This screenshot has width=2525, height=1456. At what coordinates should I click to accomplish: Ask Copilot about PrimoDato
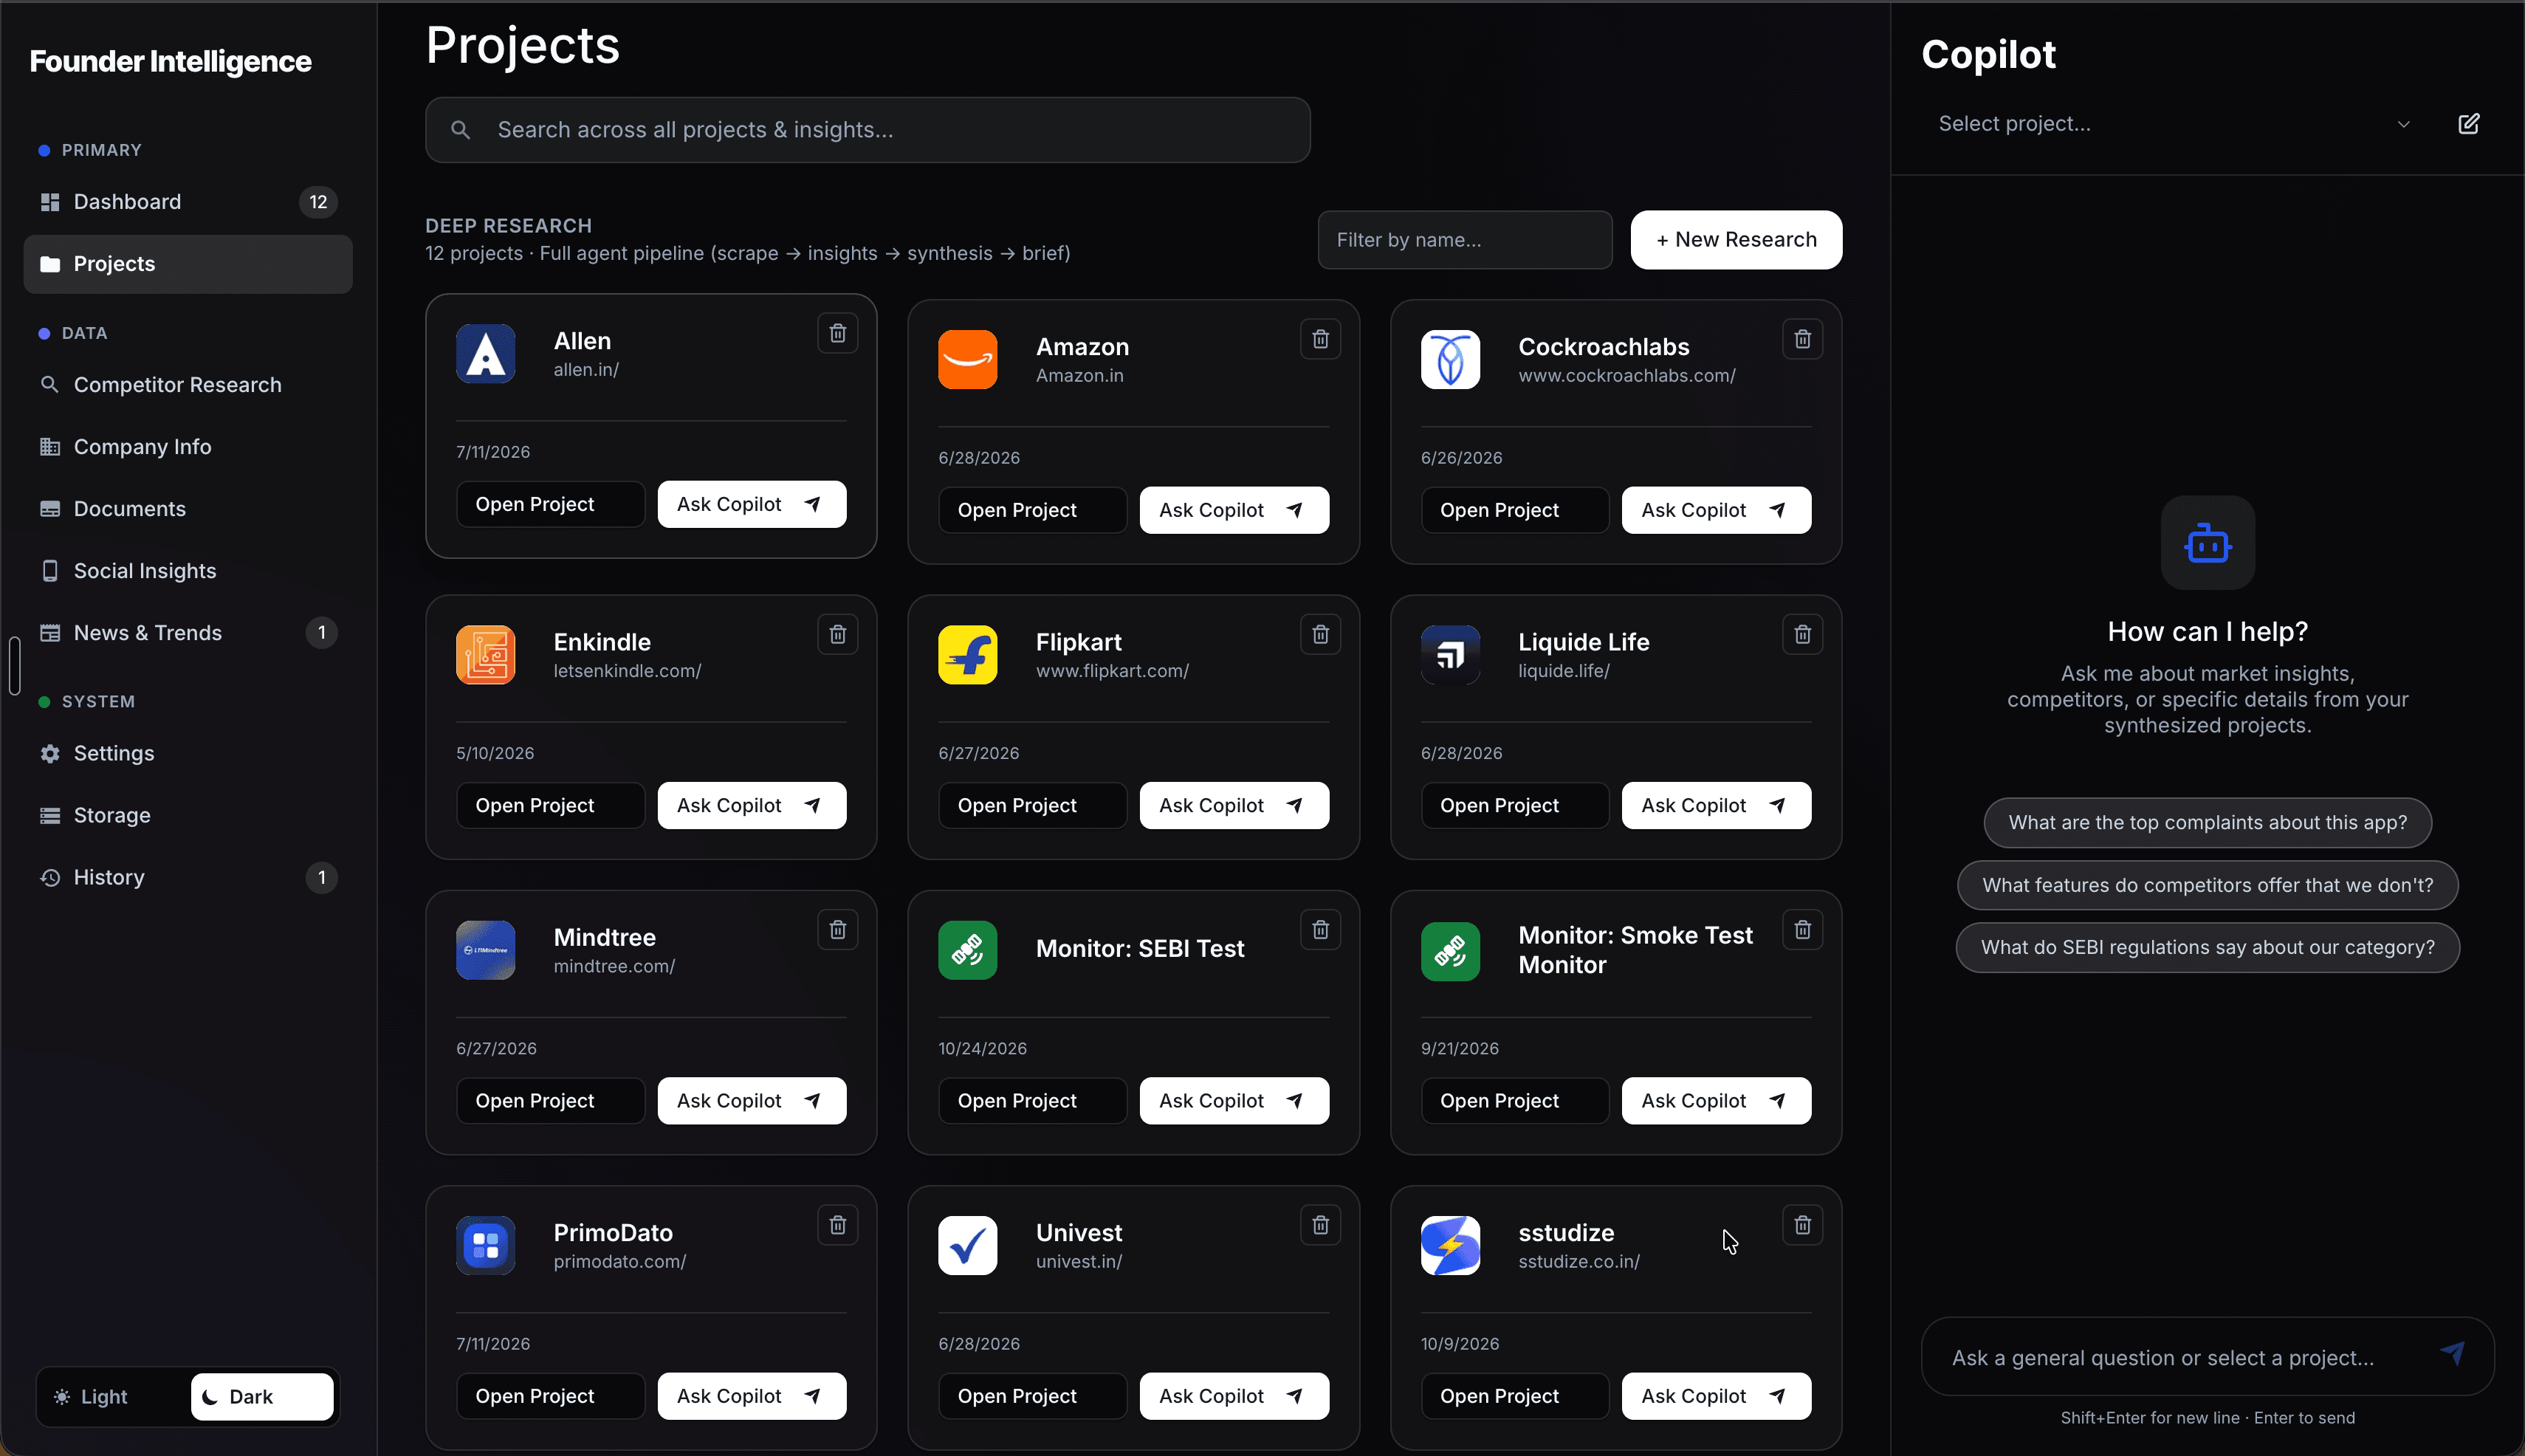(x=752, y=1396)
